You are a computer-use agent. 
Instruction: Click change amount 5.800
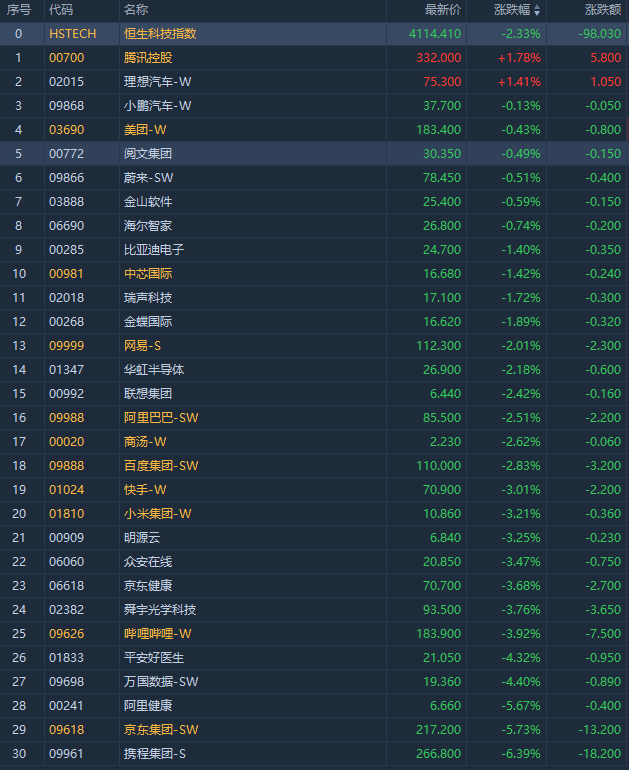606,58
